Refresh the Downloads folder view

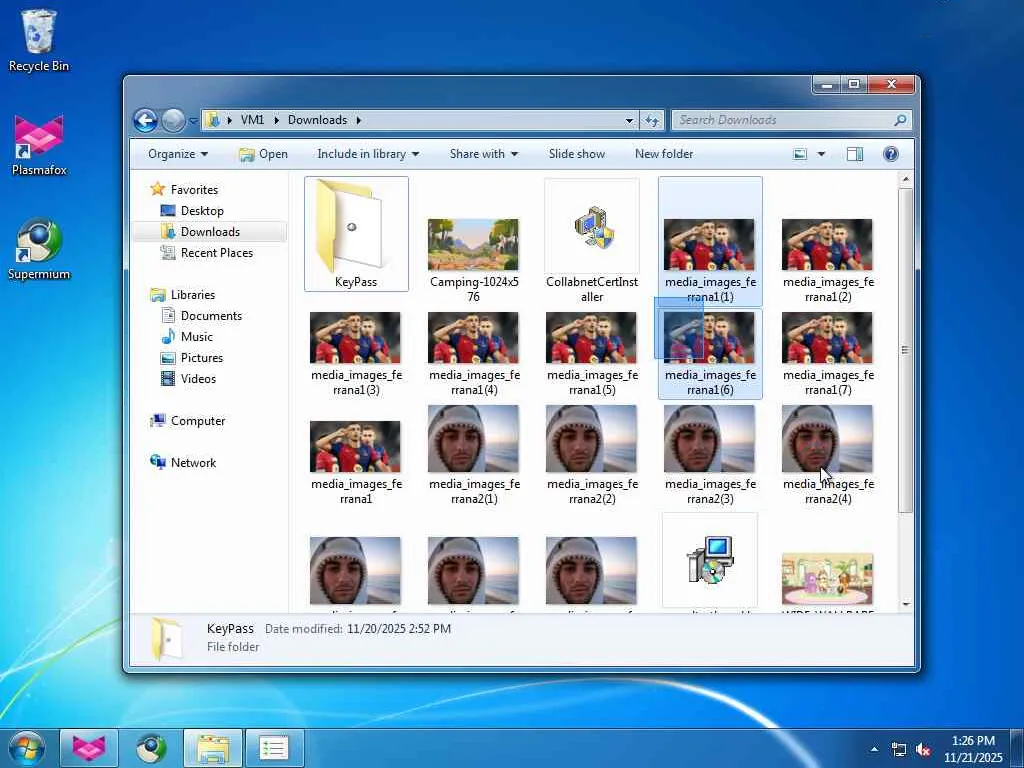(x=652, y=120)
